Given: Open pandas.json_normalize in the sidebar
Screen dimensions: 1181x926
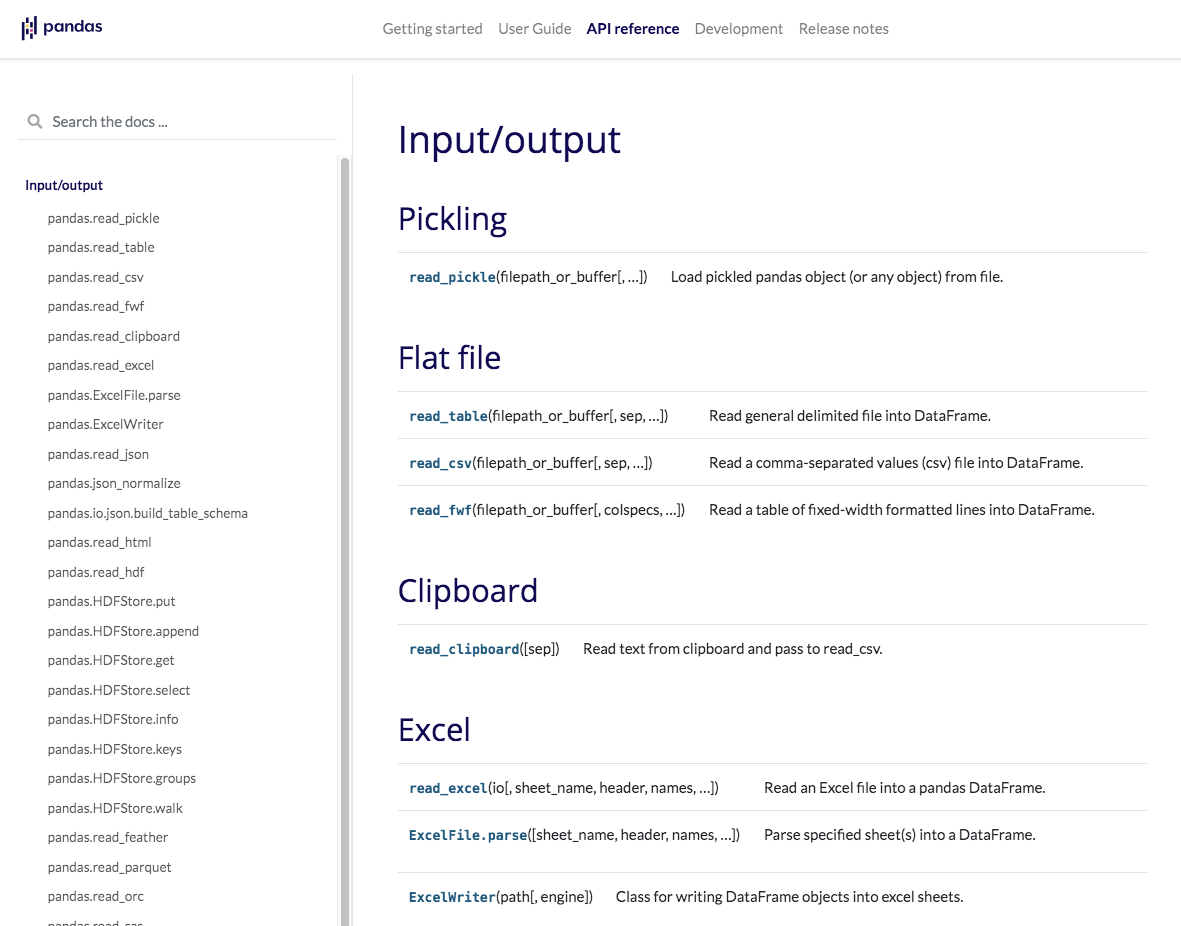Looking at the screenshot, I should (x=114, y=484).
